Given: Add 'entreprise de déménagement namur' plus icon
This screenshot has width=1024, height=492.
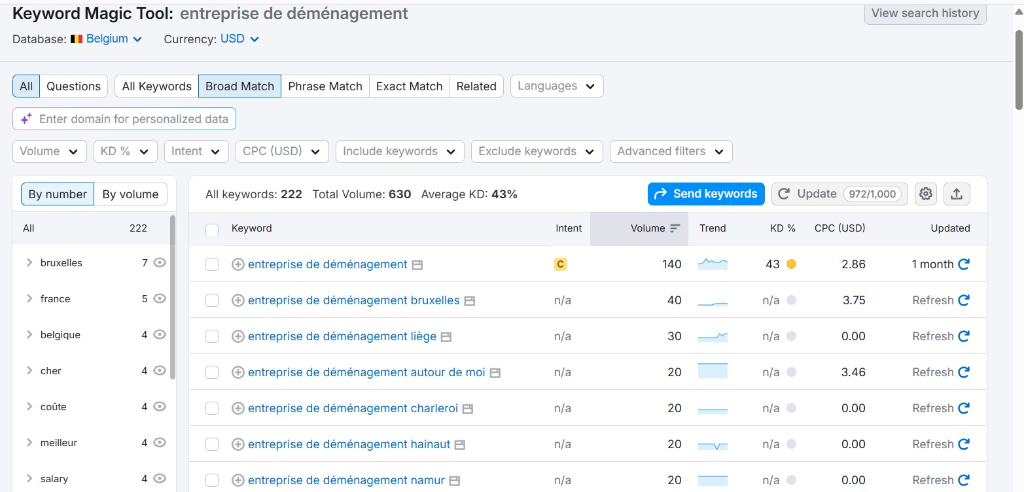Looking at the screenshot, I should (238, 481).
